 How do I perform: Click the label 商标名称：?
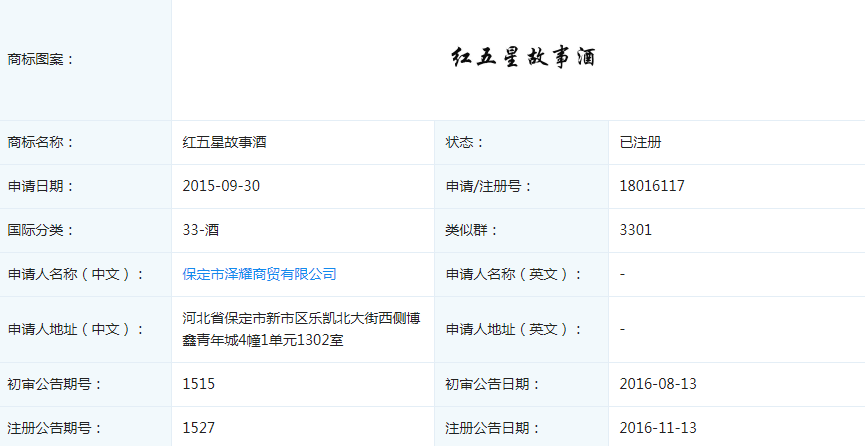[41, 142]
